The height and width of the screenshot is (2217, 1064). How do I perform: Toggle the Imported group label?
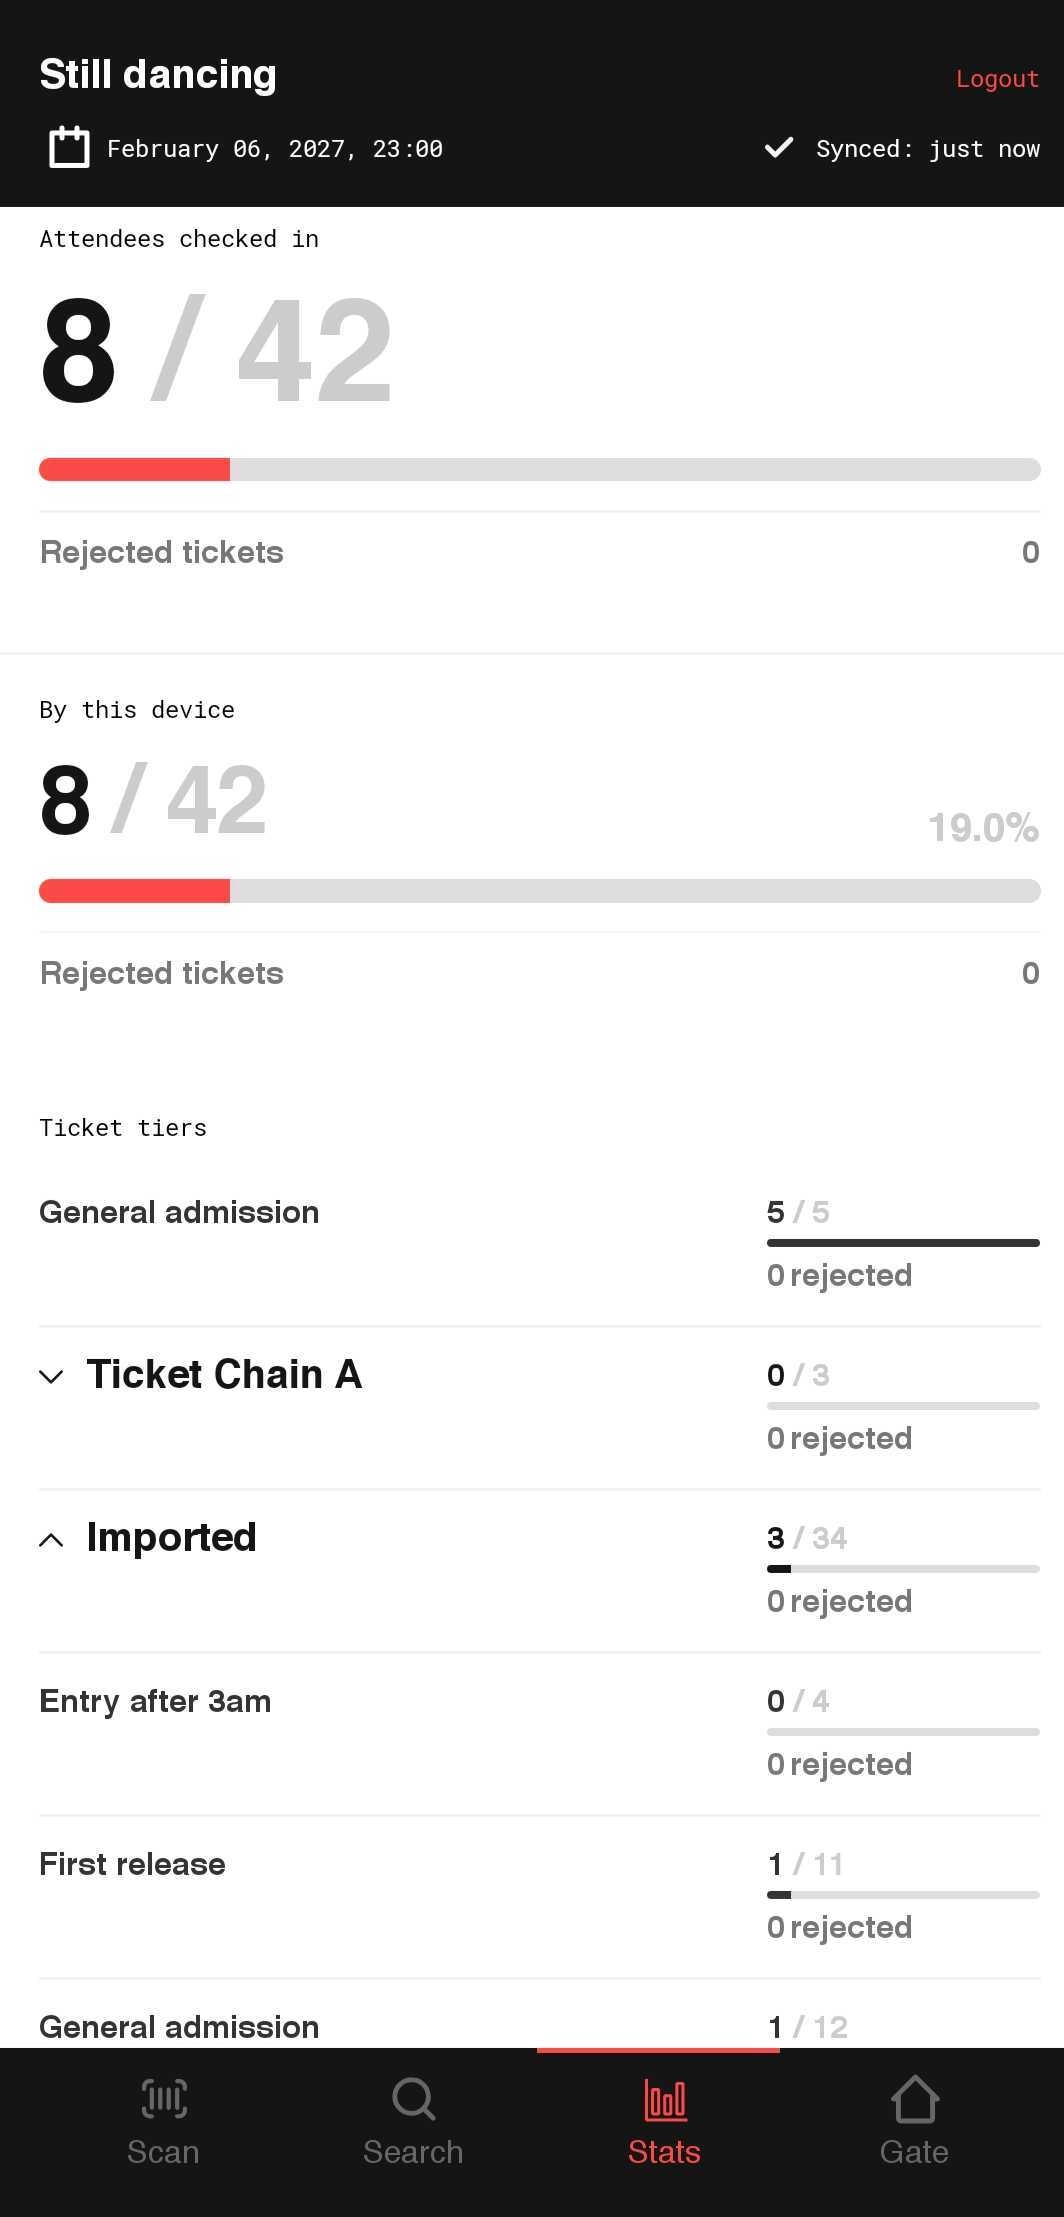(x=171, y=1538)
